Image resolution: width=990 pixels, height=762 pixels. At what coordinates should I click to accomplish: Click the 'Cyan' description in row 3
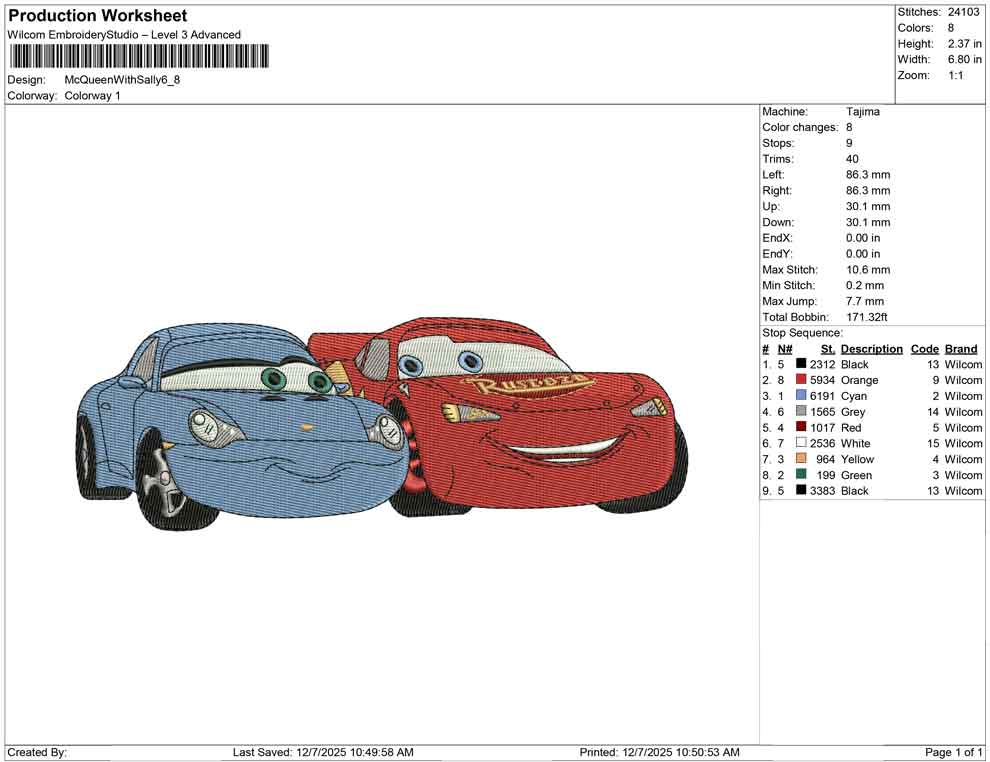(854, 396)
